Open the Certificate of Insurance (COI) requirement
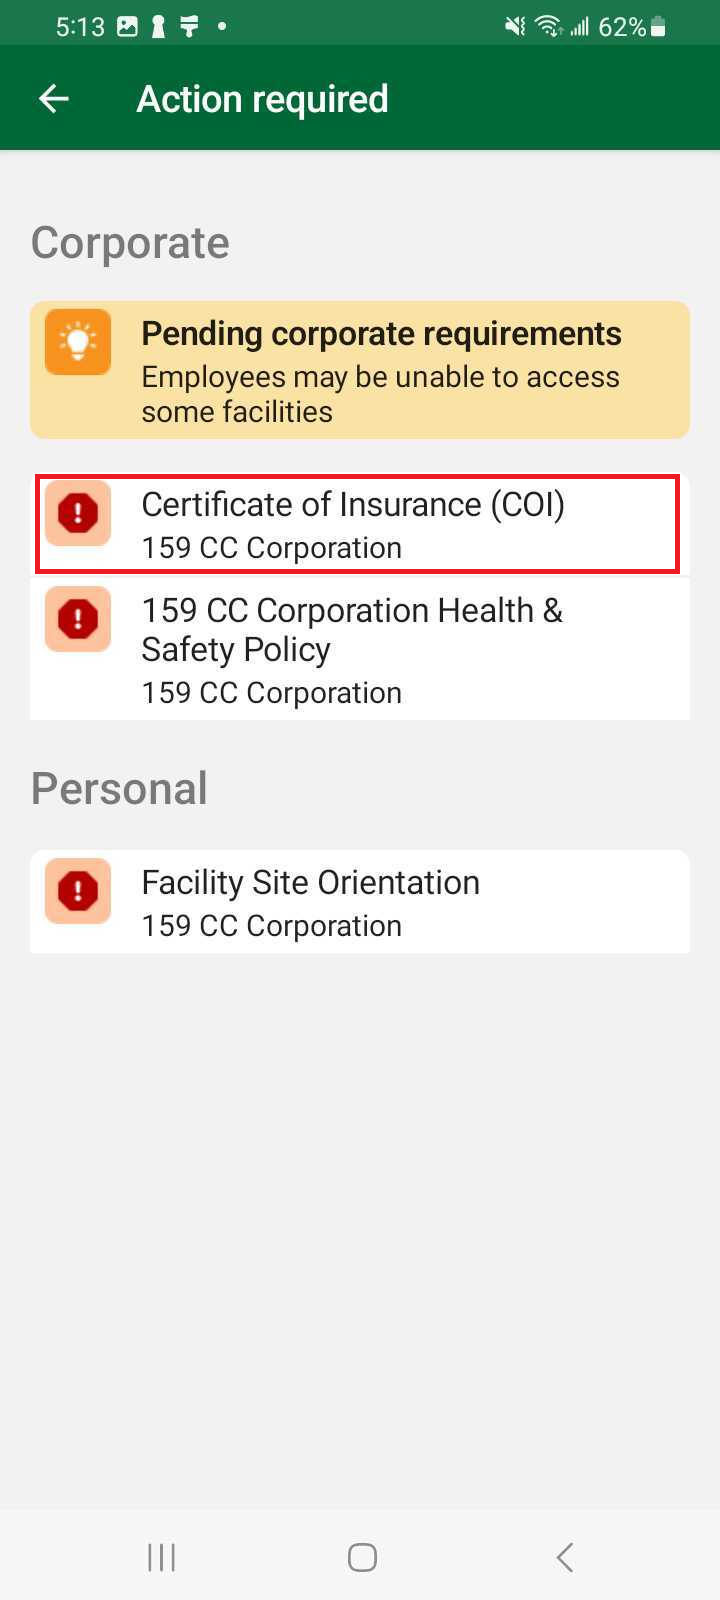This screenshot has height=1600, width=720. point(353,524)
